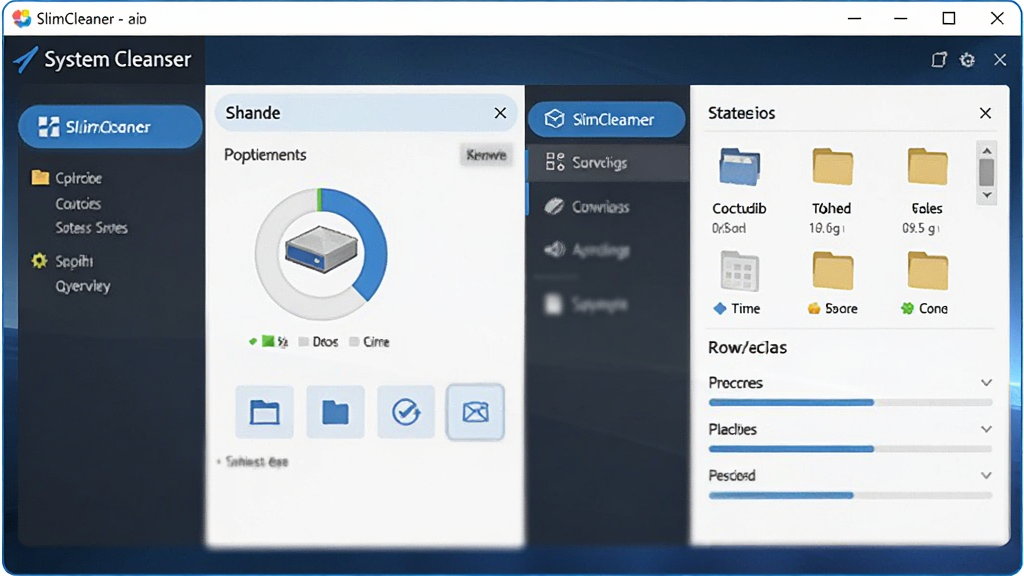Click the scrollbar up arrow in Stateeios
1024x576 pixels.
click(987, 151)
